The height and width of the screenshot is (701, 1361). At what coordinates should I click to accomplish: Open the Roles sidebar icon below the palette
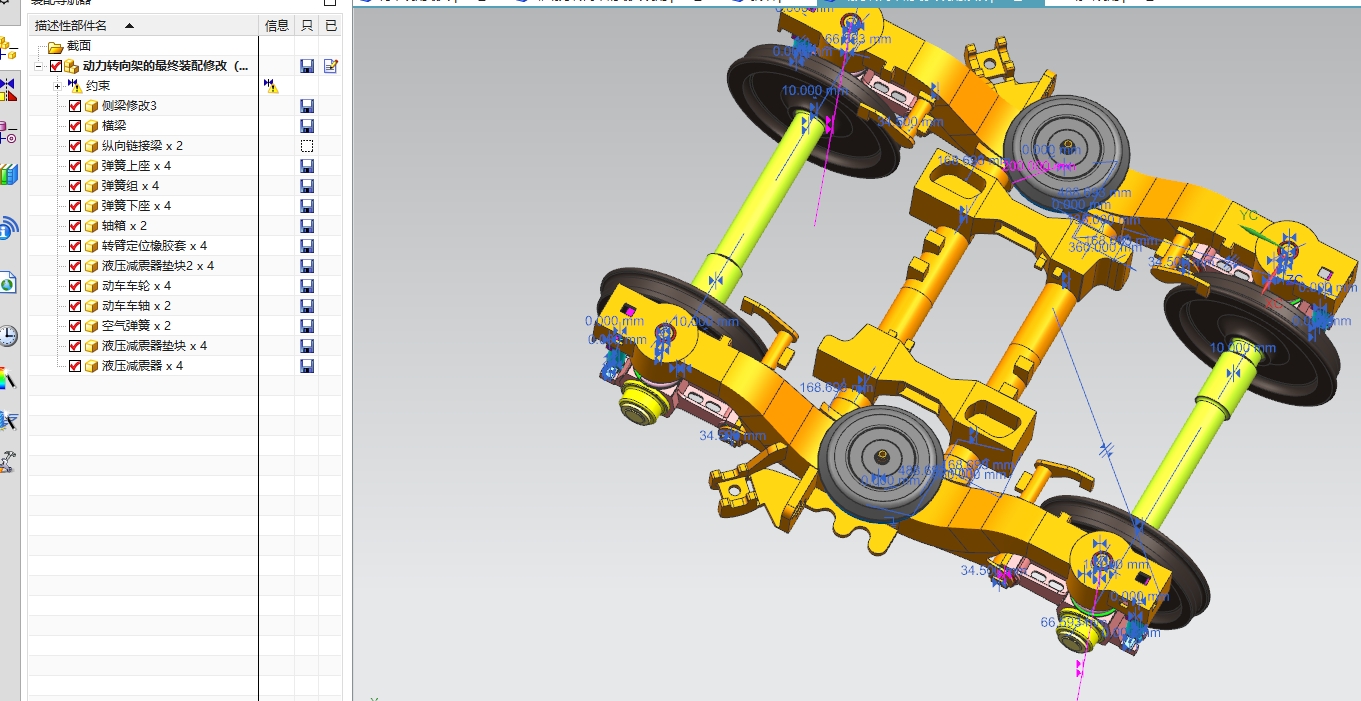[x=8, y=419]
